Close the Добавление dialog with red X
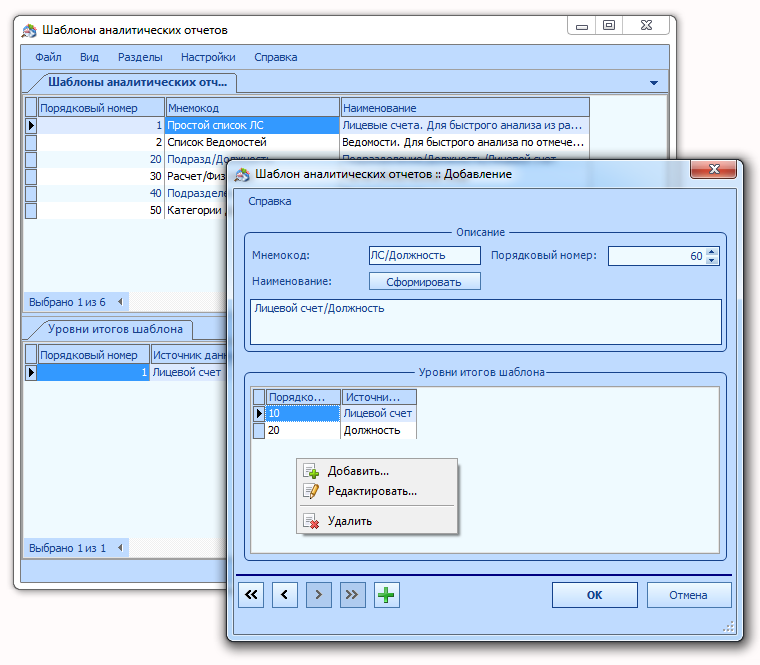 pyautogui.click(x=713, y=169)
